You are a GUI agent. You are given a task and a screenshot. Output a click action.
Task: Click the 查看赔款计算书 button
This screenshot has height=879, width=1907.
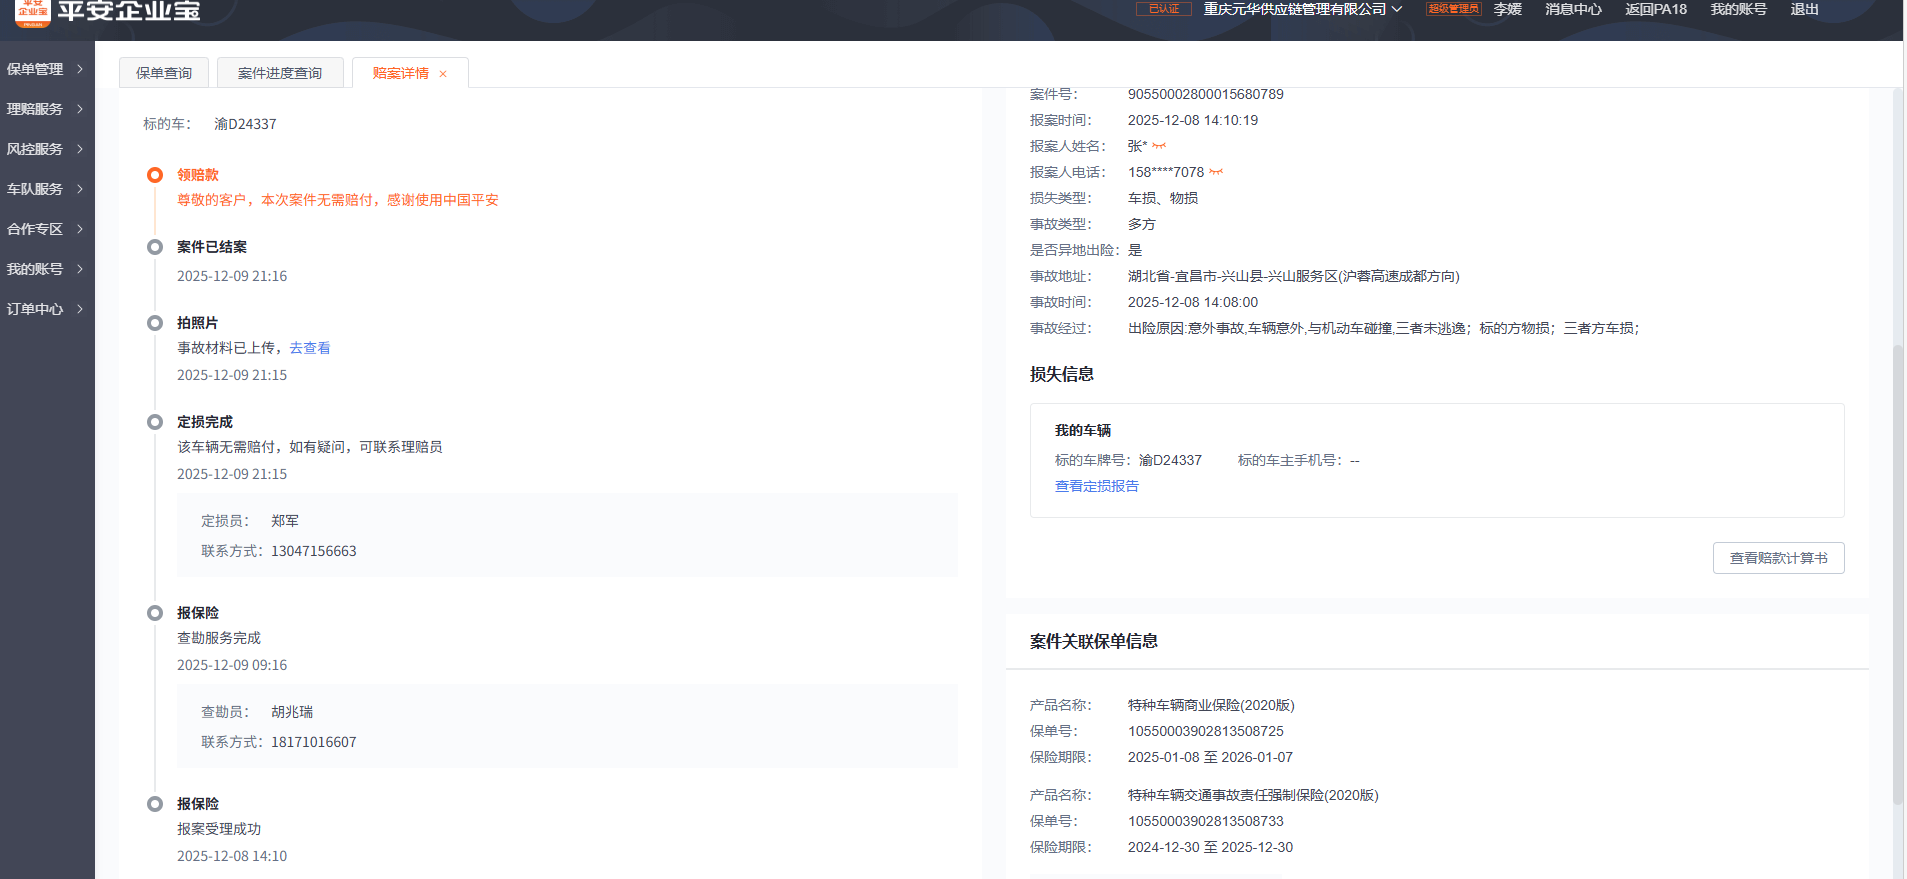[x=1778, y=558]
